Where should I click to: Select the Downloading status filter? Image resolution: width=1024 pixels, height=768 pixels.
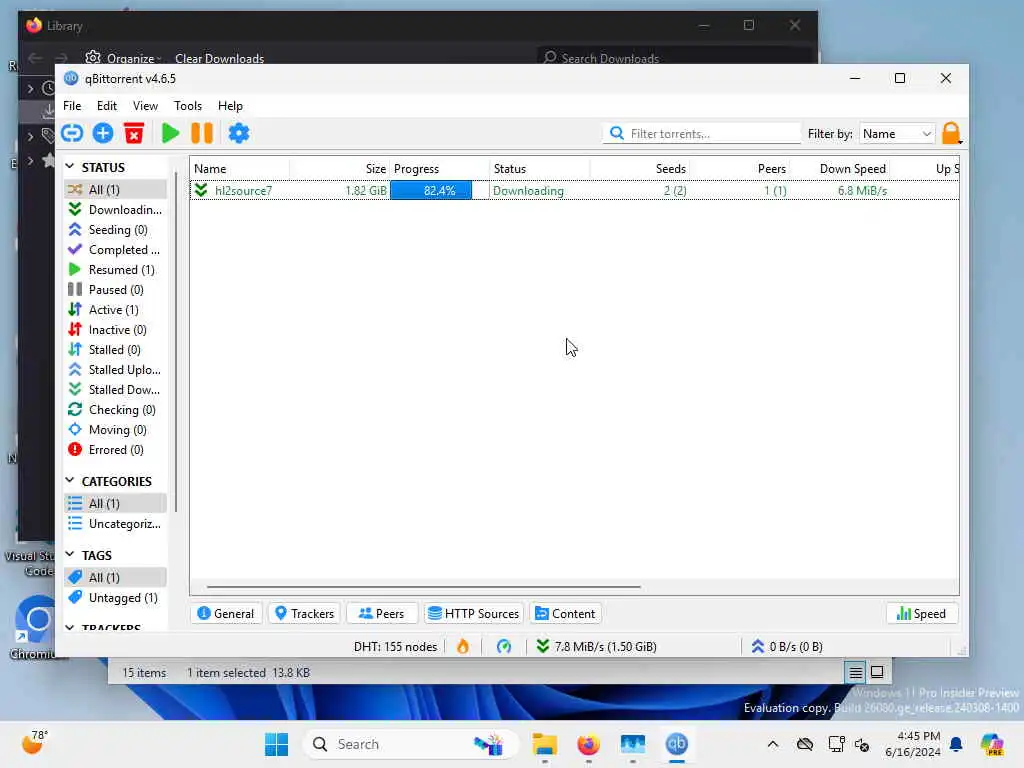[115, 210]
